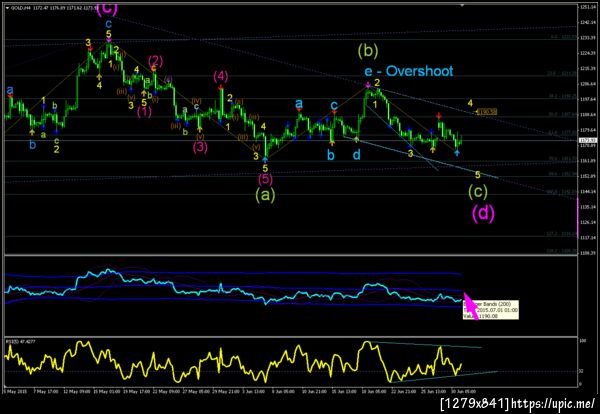Click the 1108.39 price axis value
Viewport: 600px width, 414px height.
pyautogui.click(x=587, y=253)
